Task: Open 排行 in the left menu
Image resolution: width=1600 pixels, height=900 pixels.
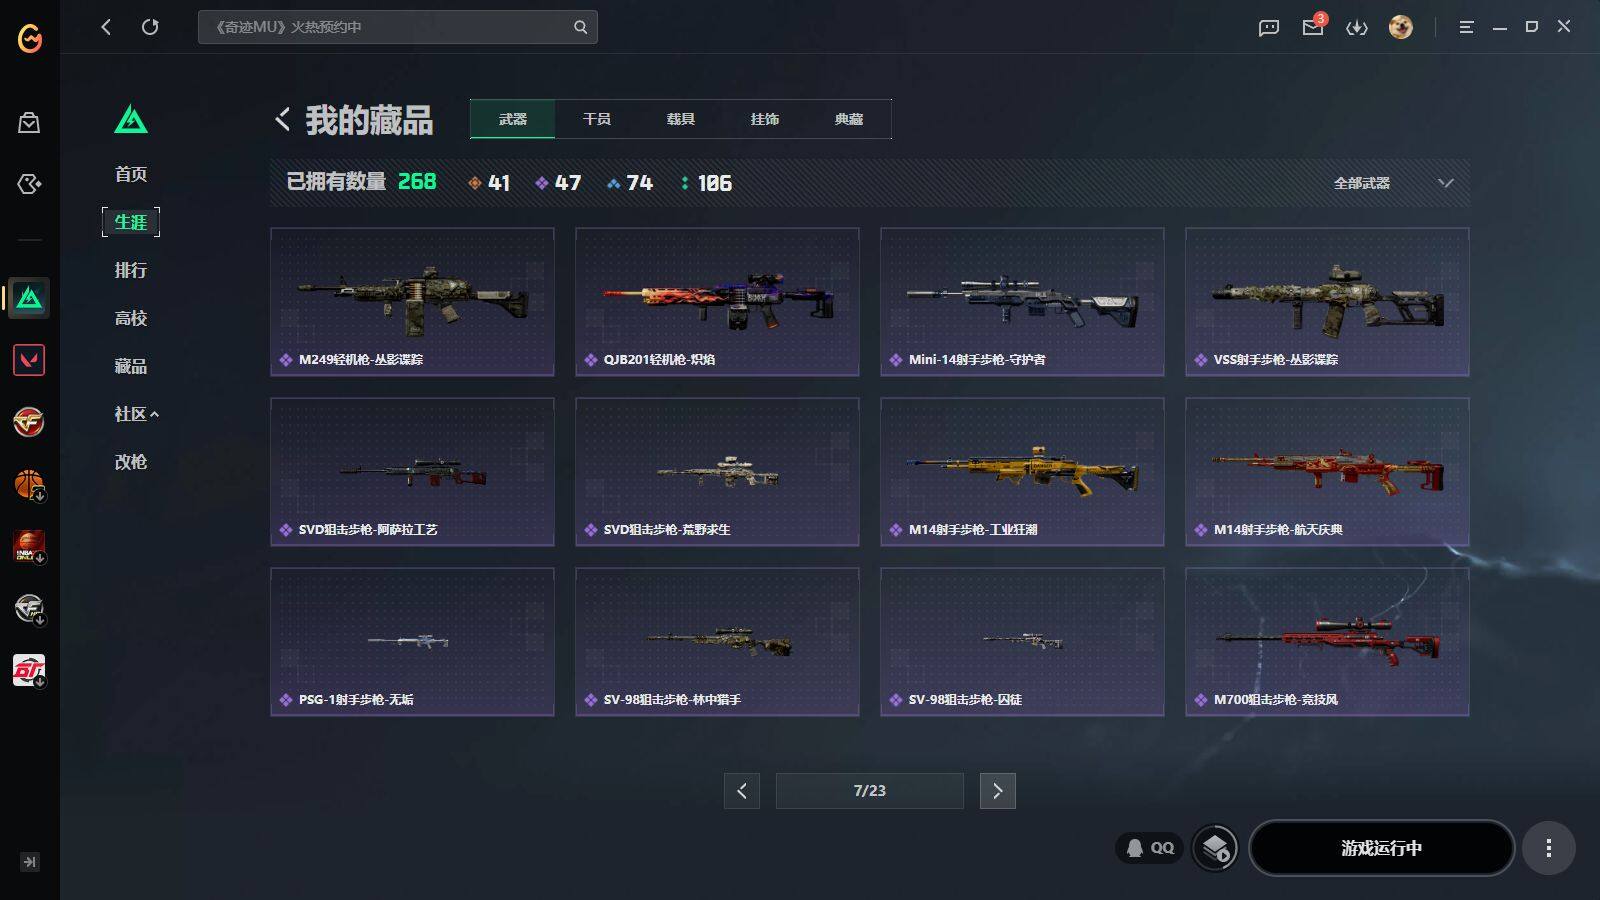Action: pos(131,270)
